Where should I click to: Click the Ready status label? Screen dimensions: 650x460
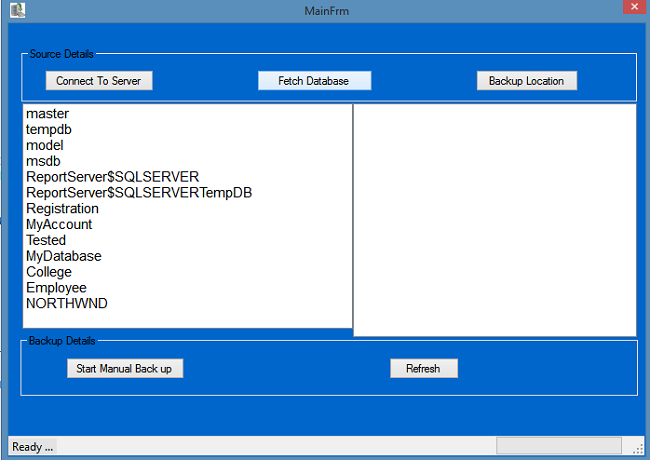tap(32, 447)
